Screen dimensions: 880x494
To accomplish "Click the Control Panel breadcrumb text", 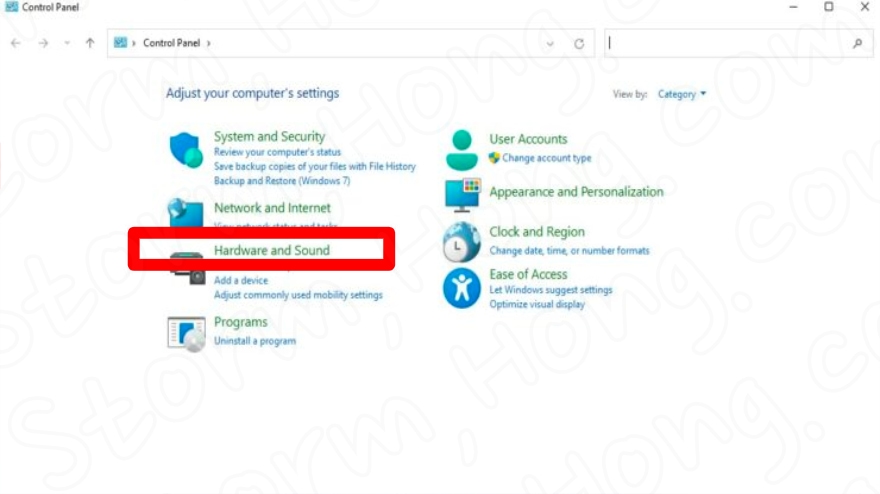I will pos(171,43).
